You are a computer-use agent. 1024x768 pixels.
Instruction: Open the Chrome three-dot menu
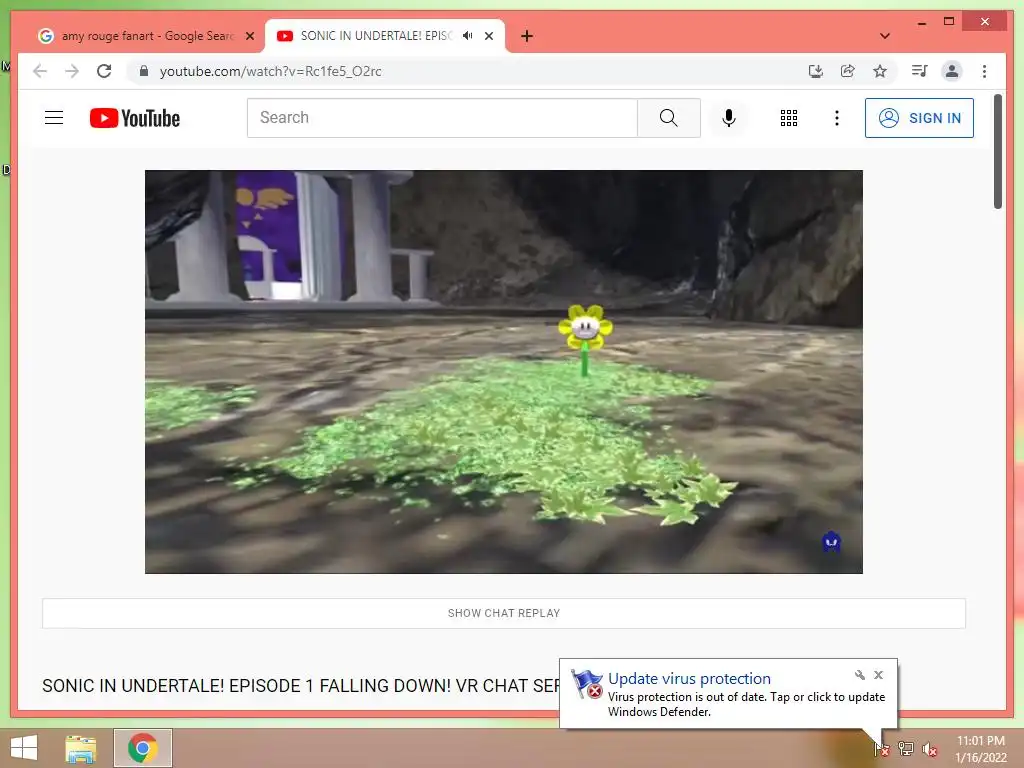click(984, 71)
